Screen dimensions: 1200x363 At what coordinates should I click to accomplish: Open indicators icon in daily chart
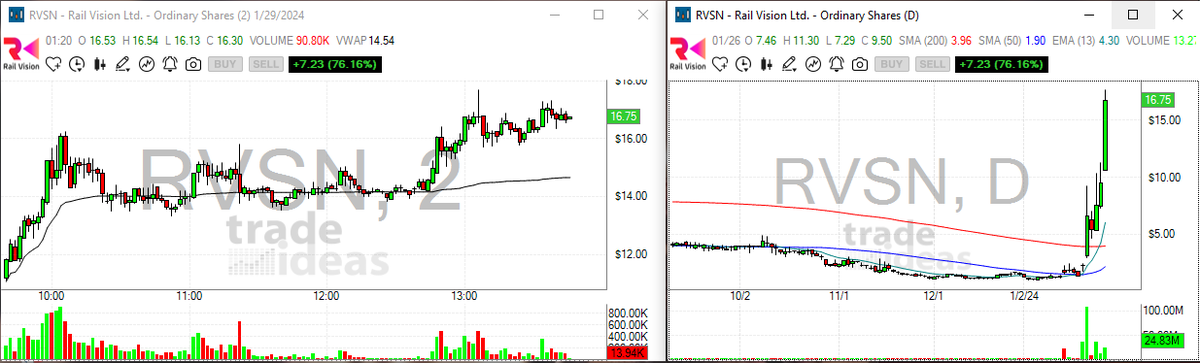[x=813, y=64]
